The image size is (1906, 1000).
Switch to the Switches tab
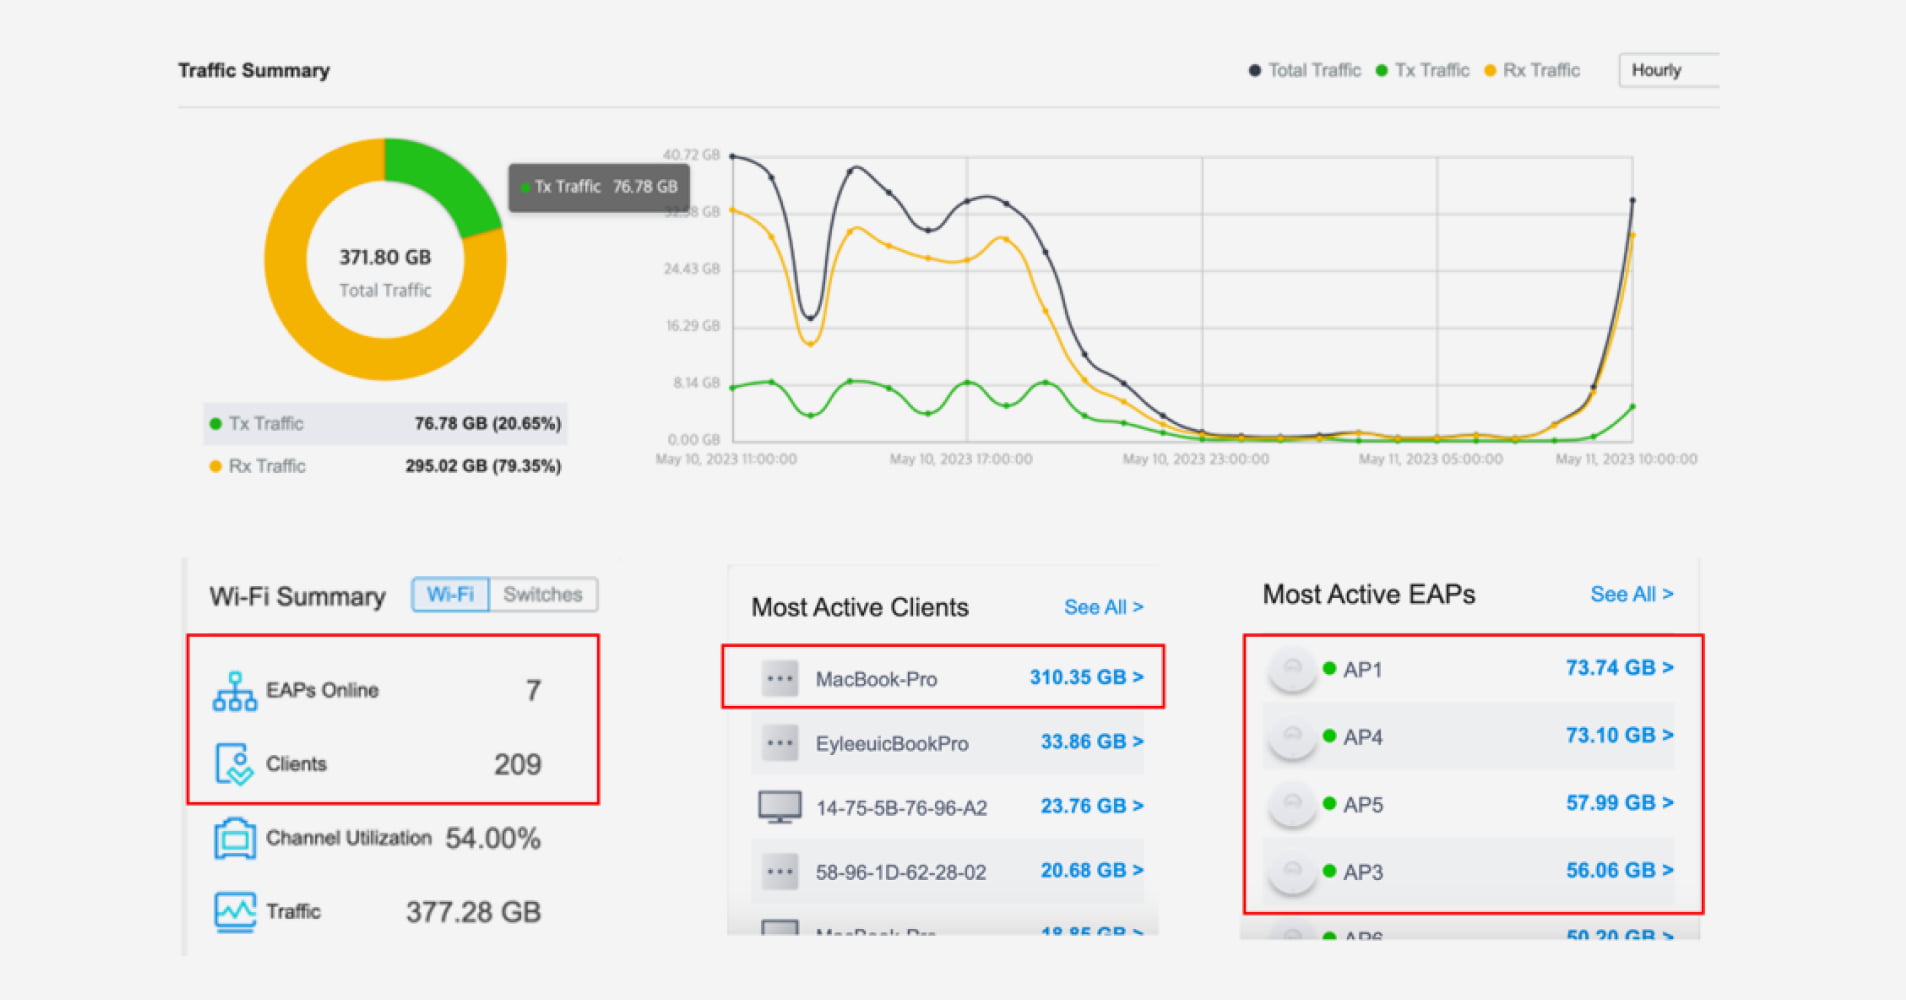point(542,595)
